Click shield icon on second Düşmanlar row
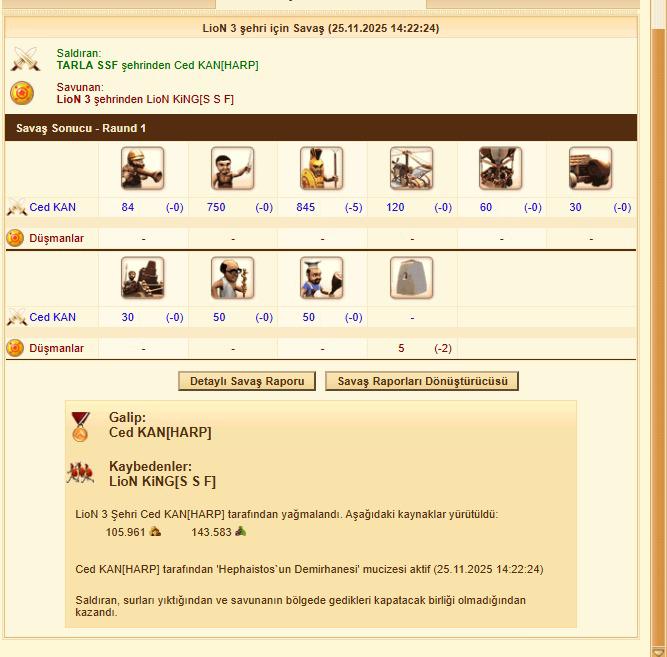667x657 pixels. [x=15, y=348]
